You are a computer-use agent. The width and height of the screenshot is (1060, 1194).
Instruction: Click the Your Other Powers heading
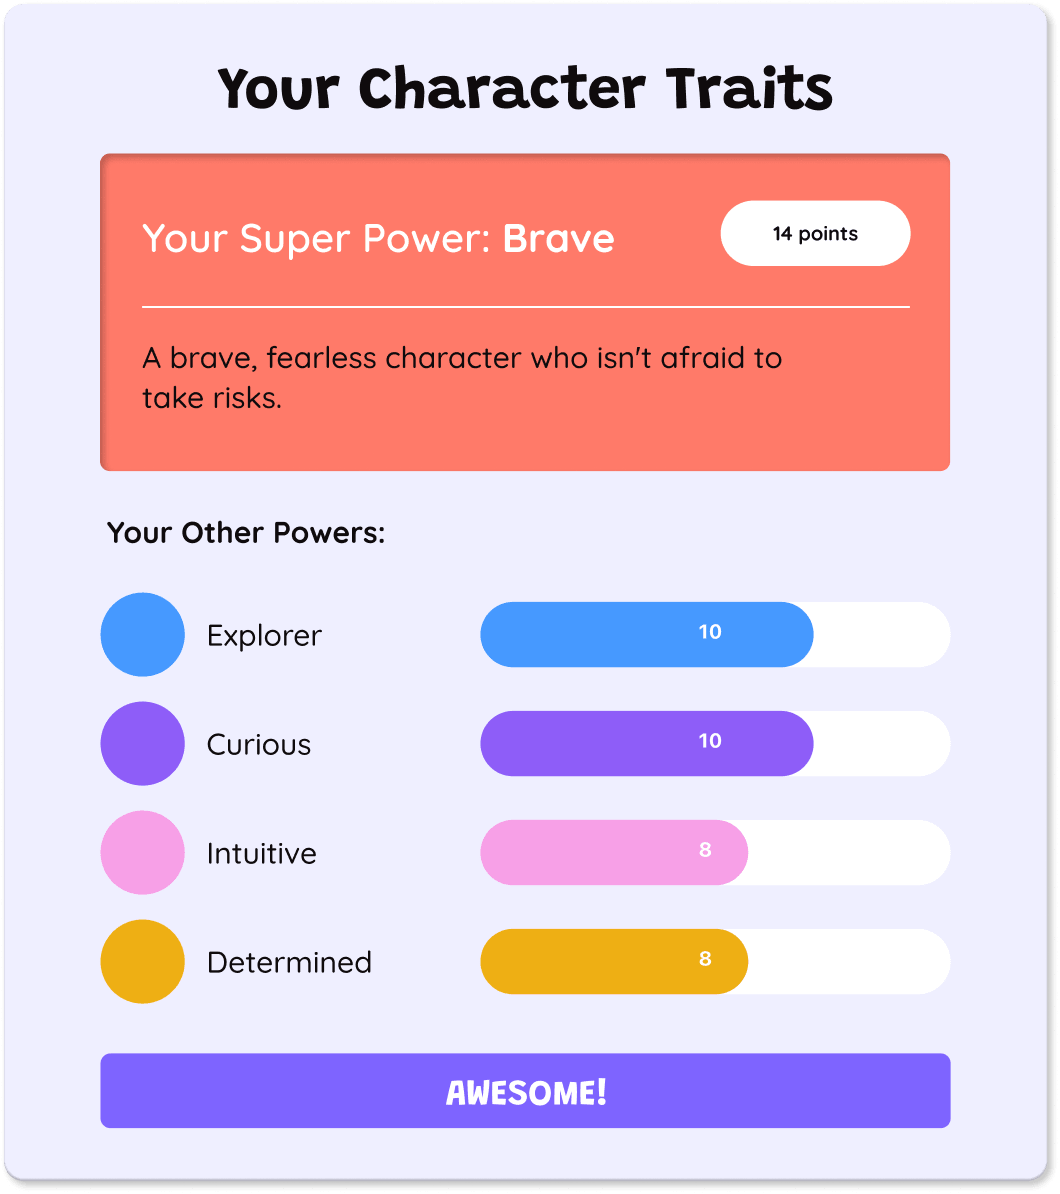(246, 532)
